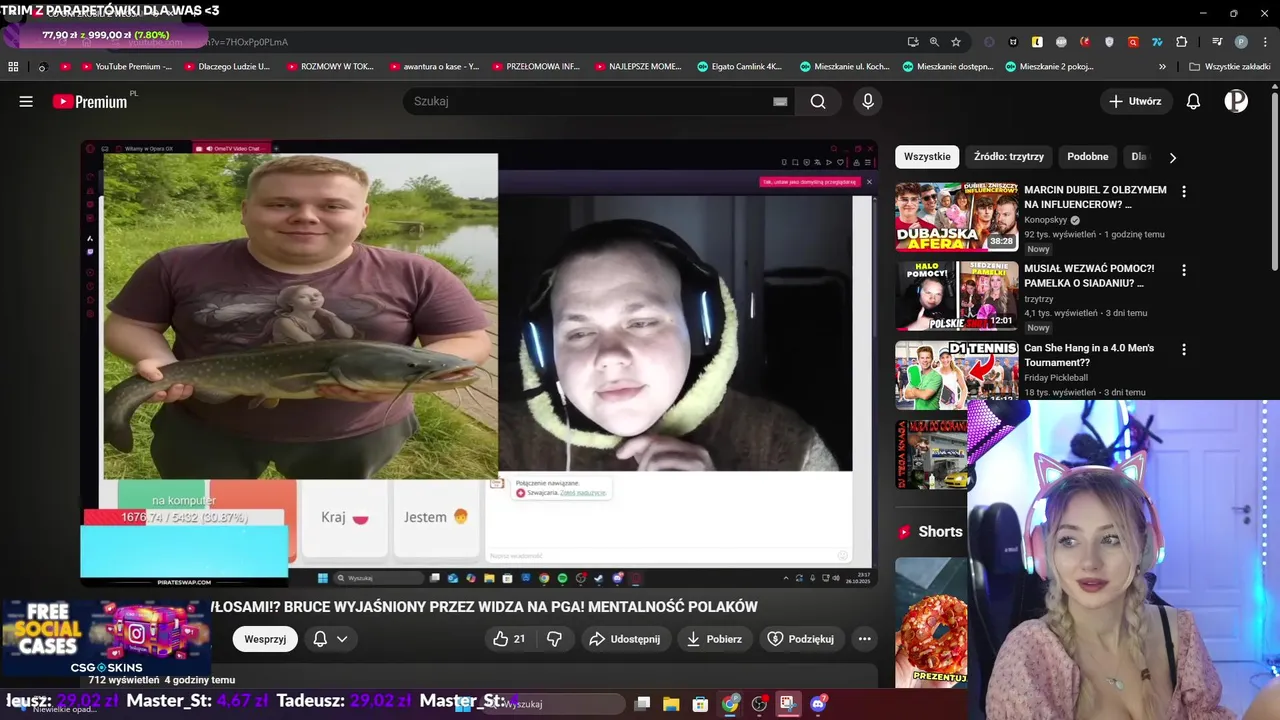Image resolution: width=1280 pixels, height=720 pixels.
Task: Open the YouTube account avatar menu
Action: coord(1236,101)
